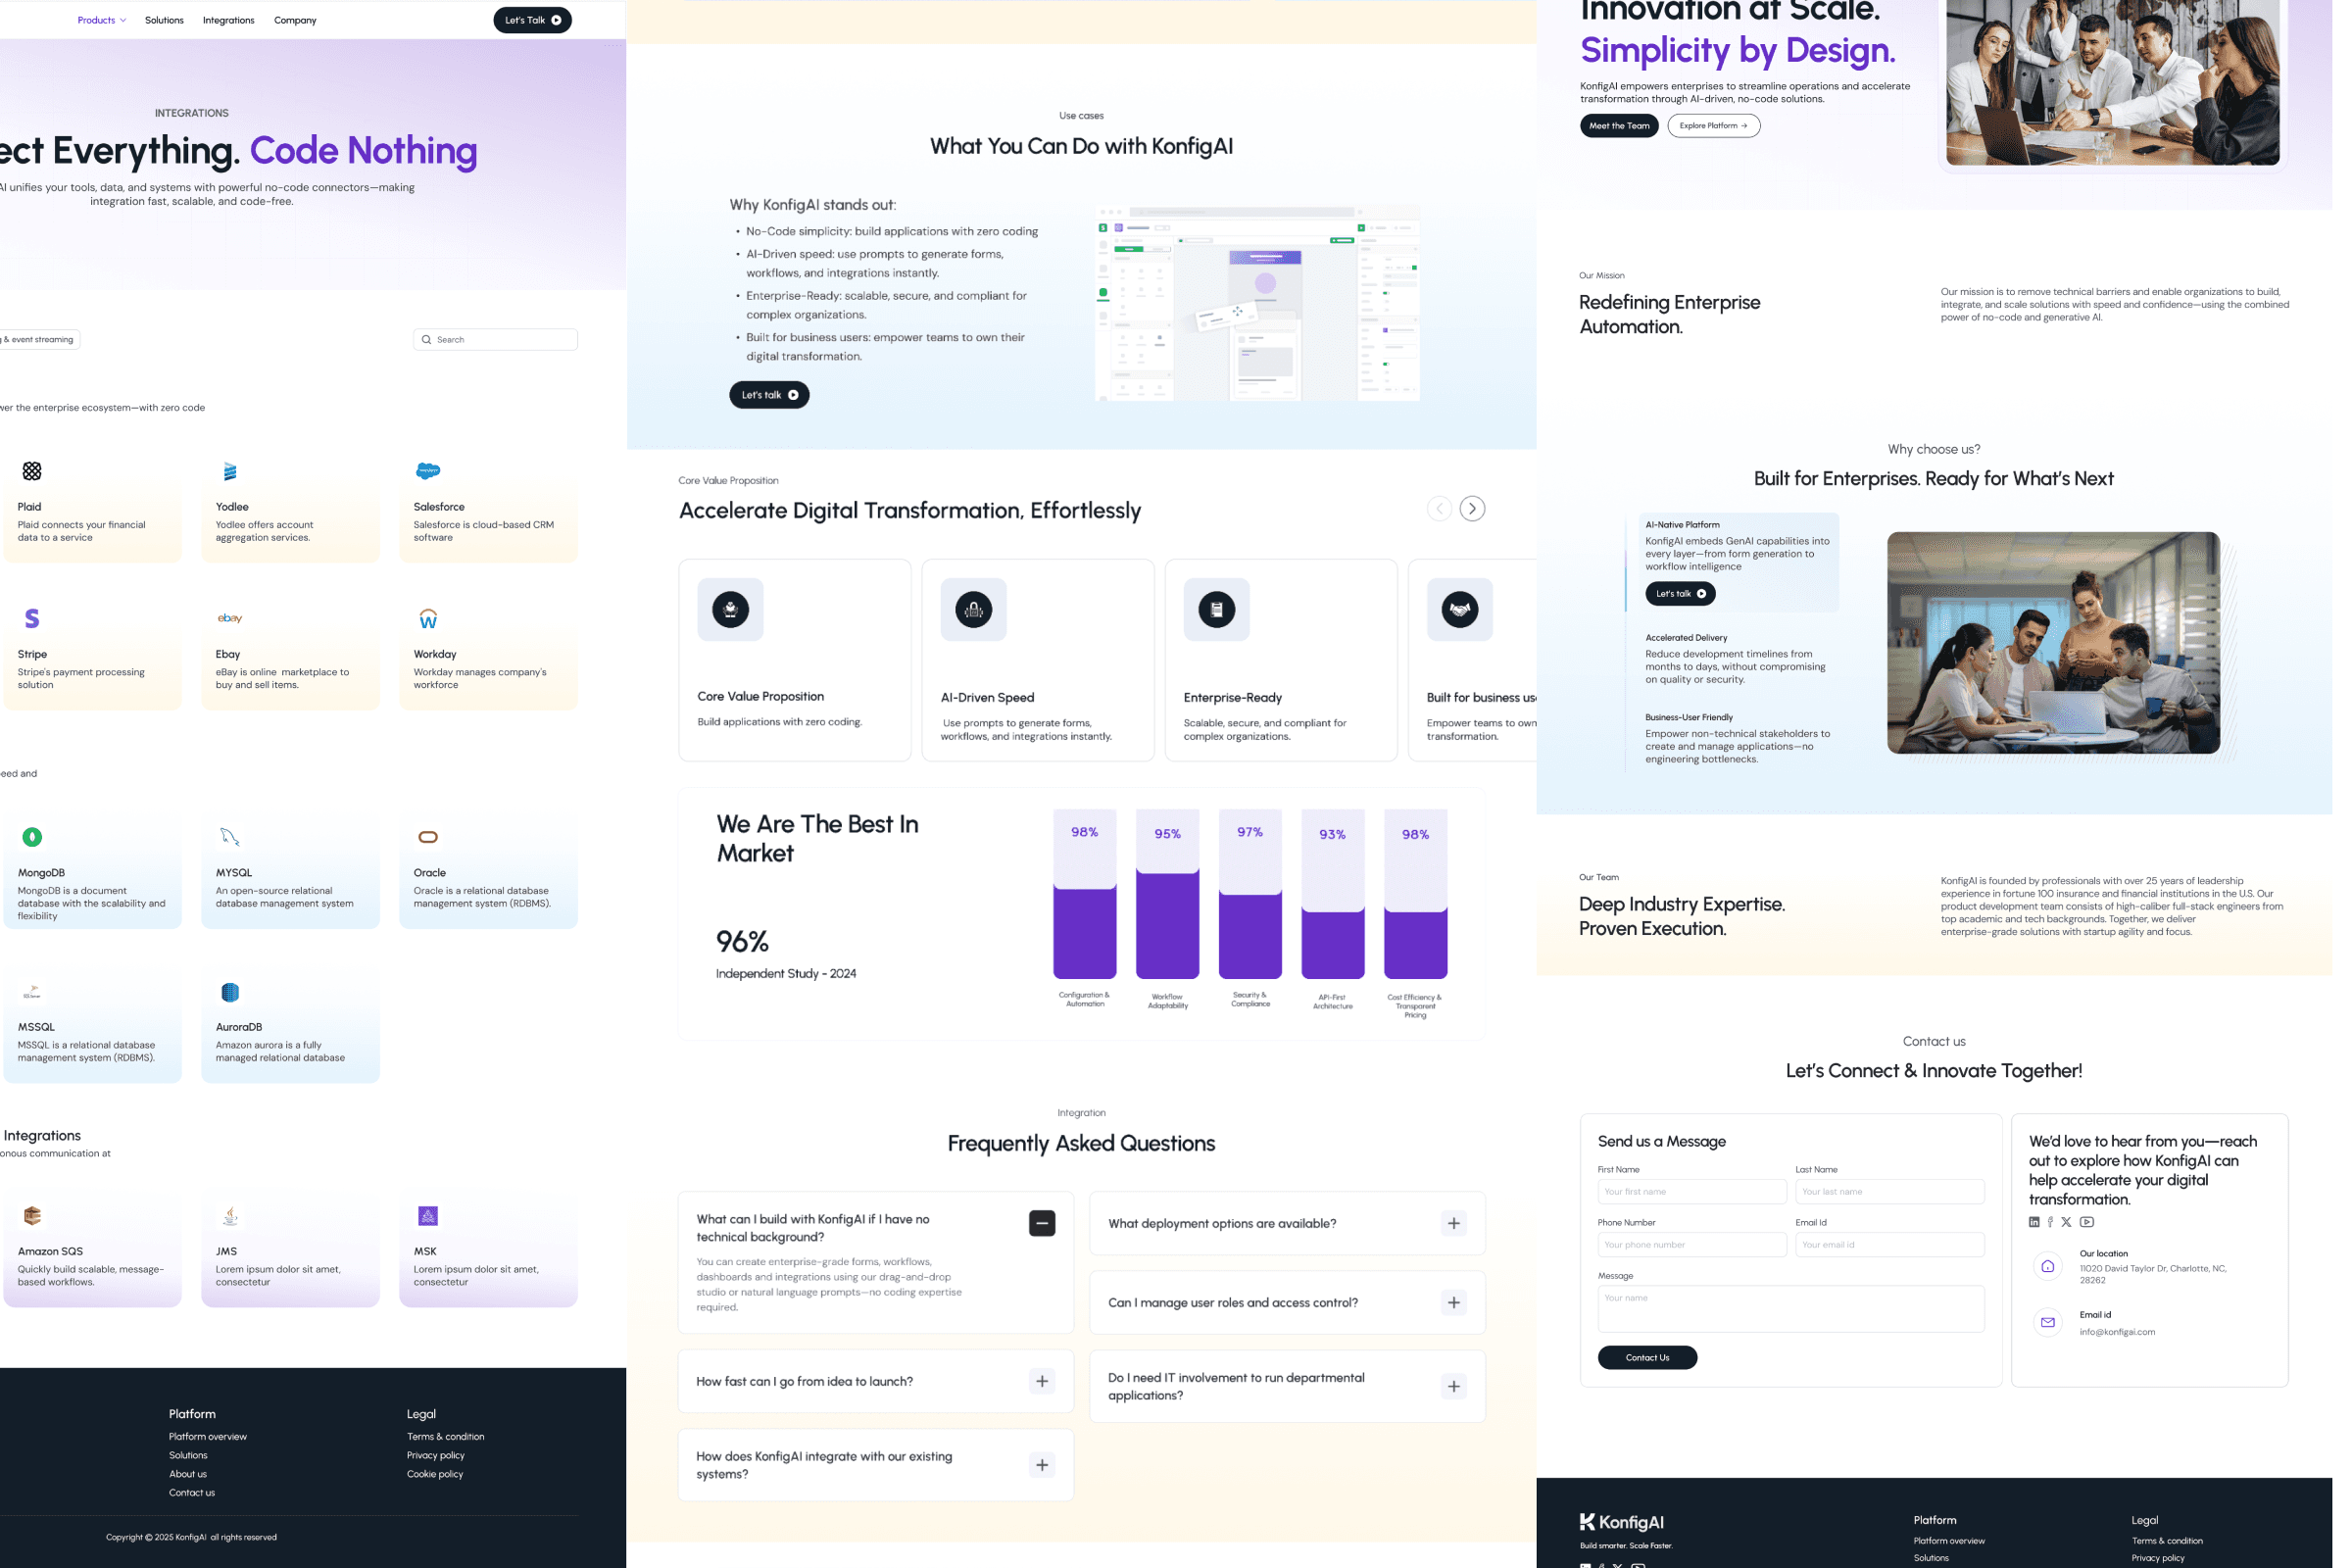Click the email envelope icon
Image resolution: width=2352 pixels, height=1568 pixels.
tap(2048, 1323)
